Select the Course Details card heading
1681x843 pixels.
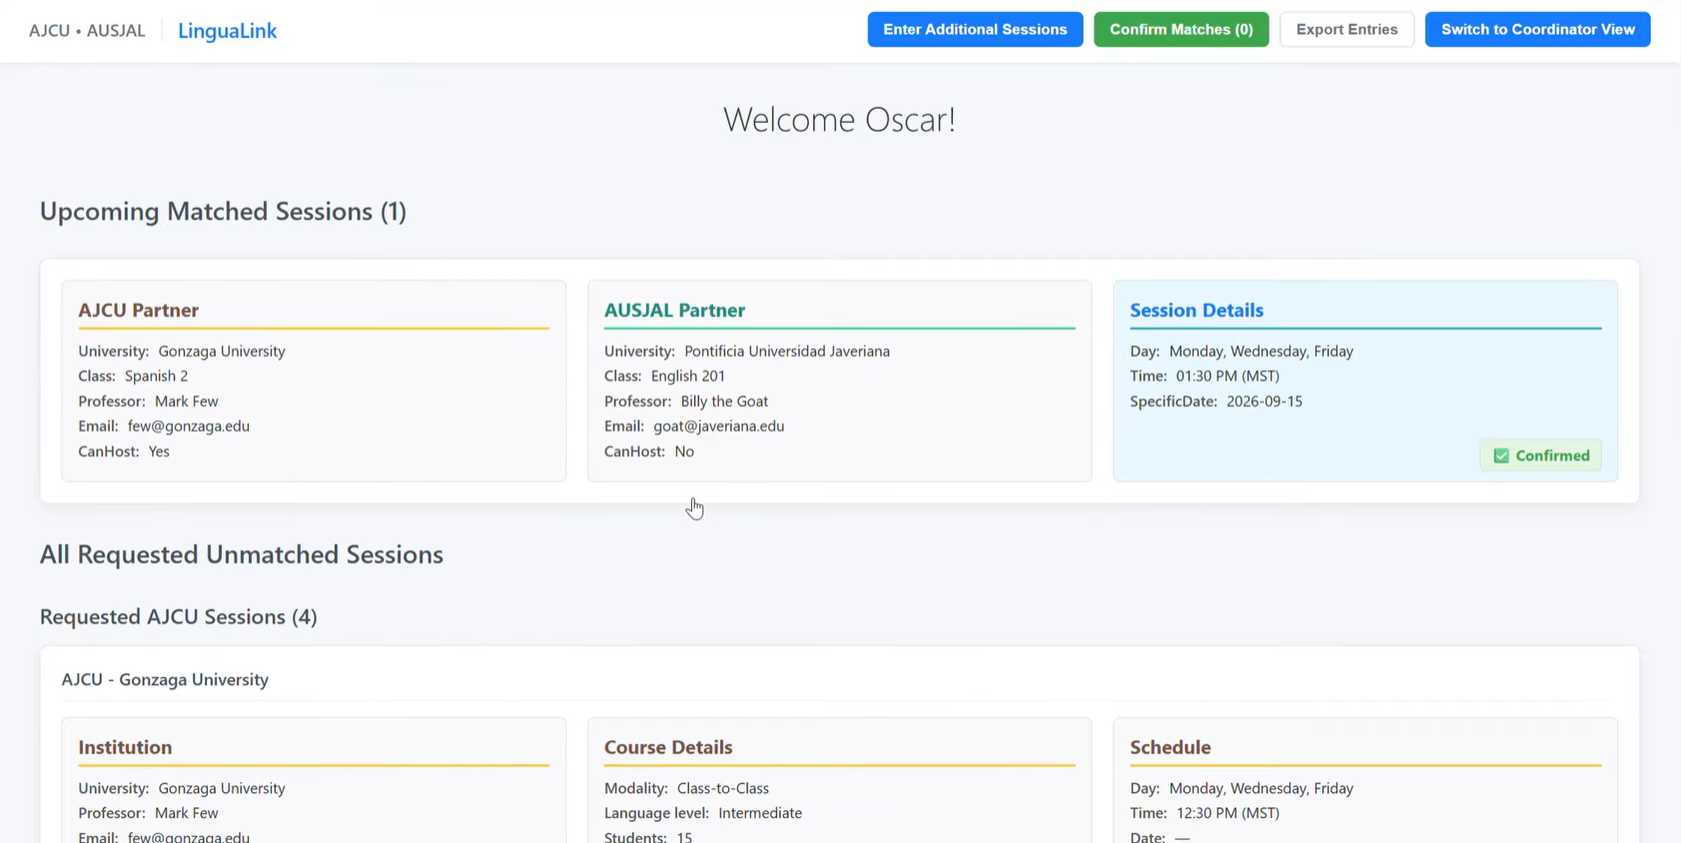[x=668, y=747]
